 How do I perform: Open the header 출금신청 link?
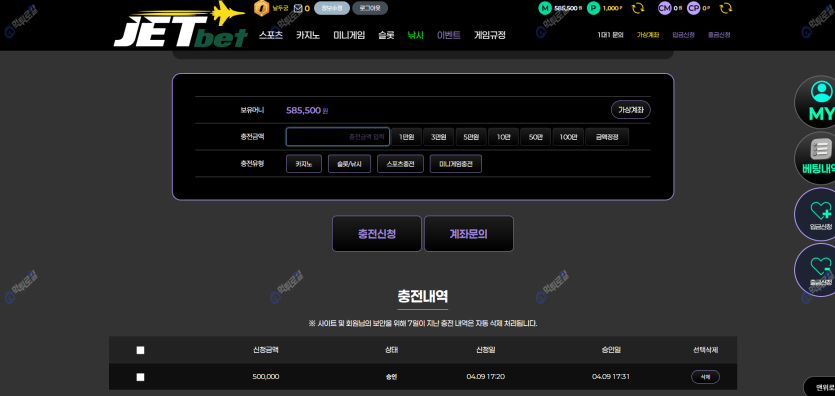pyautogui.click(x=719, y=35)
